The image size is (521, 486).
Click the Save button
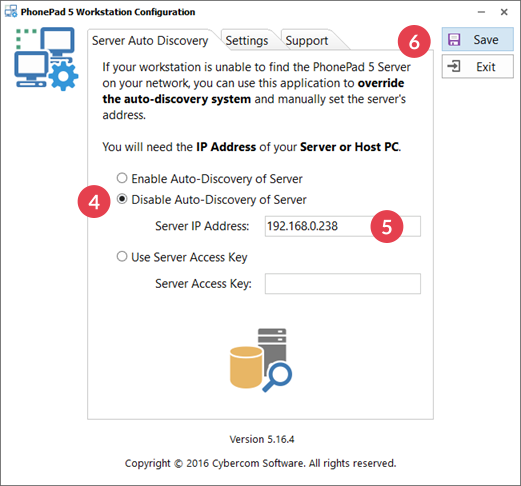coord(477,39)
